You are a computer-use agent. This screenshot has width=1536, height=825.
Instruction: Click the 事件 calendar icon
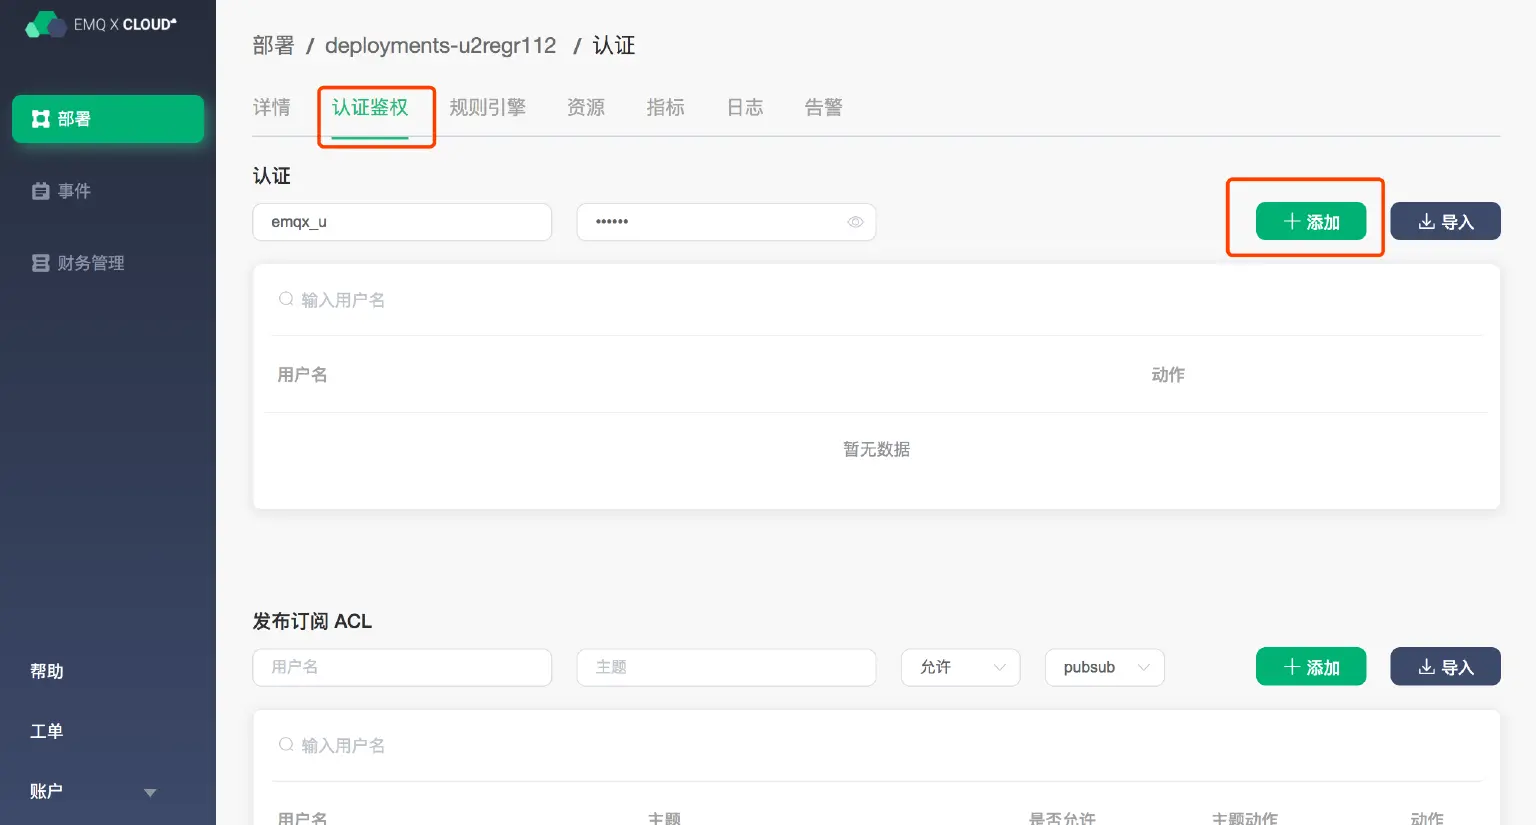point(41,191)
